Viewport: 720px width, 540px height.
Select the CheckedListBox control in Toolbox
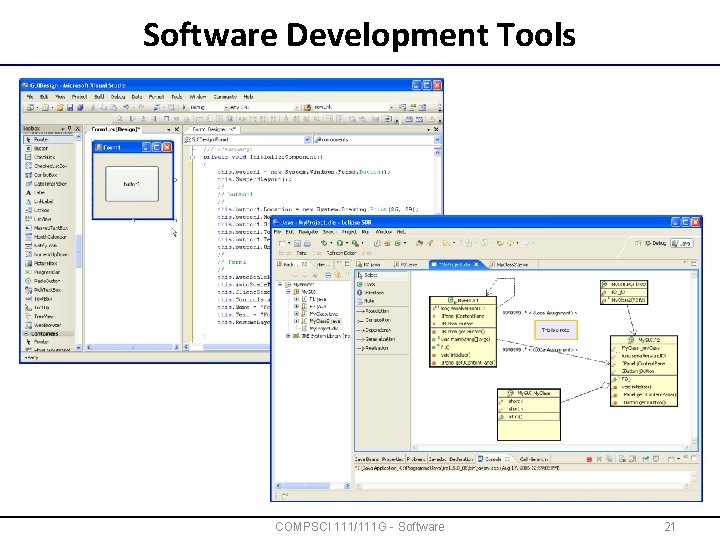tap(48, 166)
